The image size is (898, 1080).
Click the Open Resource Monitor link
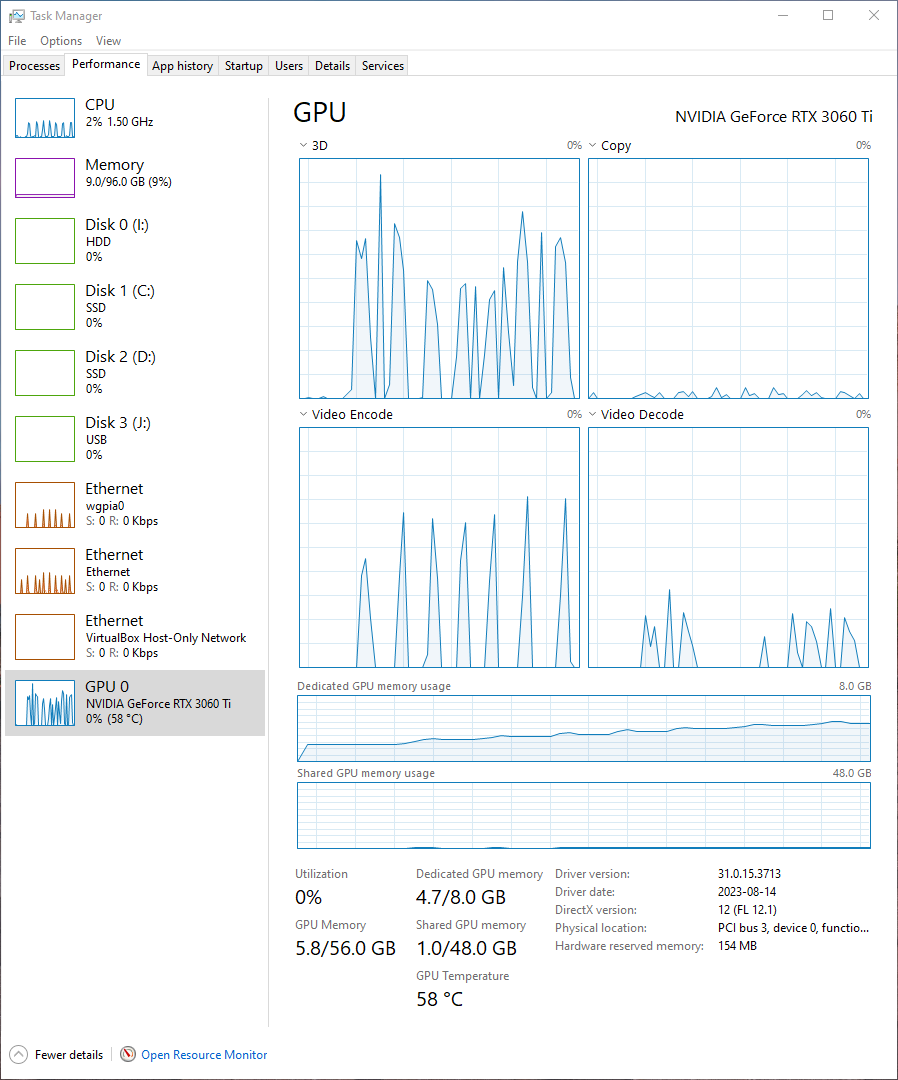pos(204,1055)
